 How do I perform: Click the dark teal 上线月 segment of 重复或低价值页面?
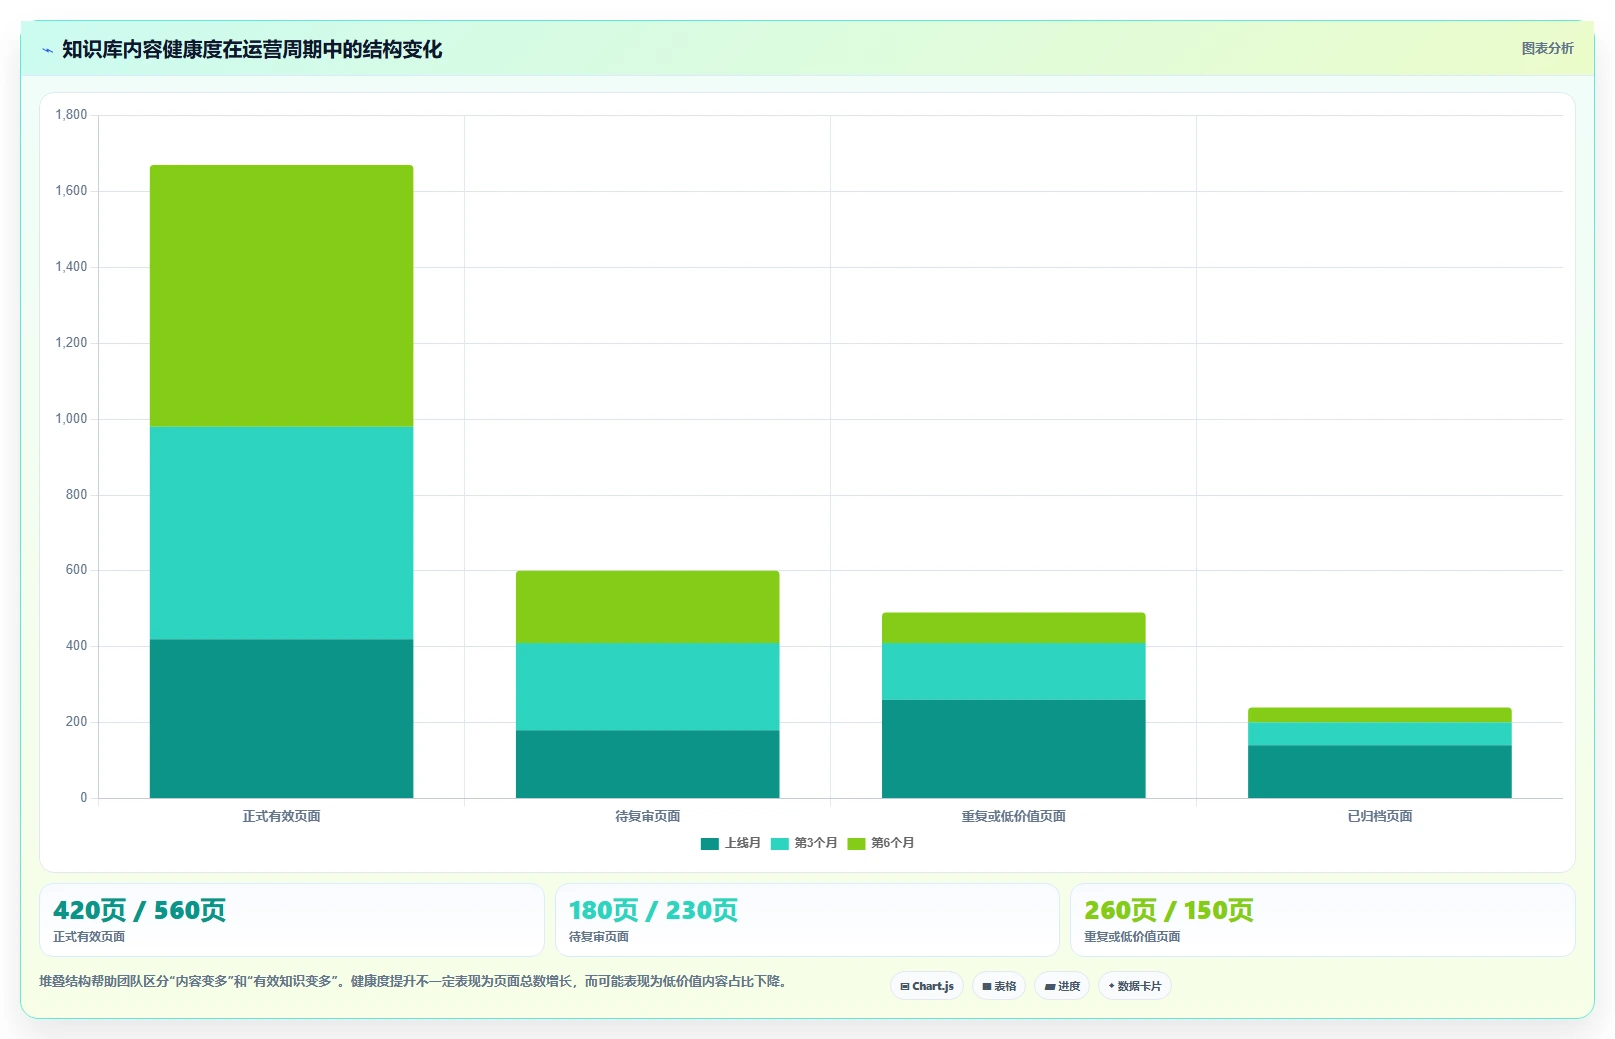(x=1013, y=749)
